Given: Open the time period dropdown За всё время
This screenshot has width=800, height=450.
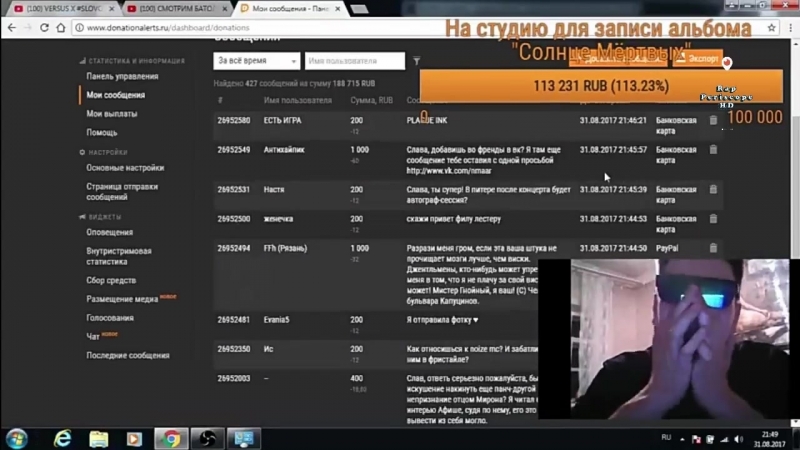Looking at the screenshot, I should pyautogui.click(x=256, y=61).
